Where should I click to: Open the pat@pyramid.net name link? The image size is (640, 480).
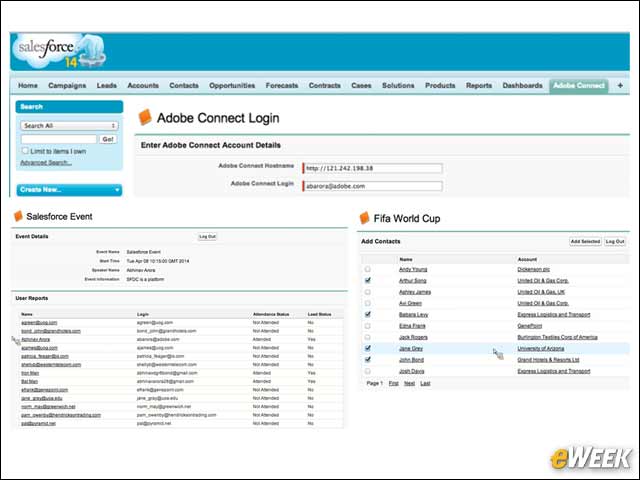pyautogui.click(x=38, y=423)
